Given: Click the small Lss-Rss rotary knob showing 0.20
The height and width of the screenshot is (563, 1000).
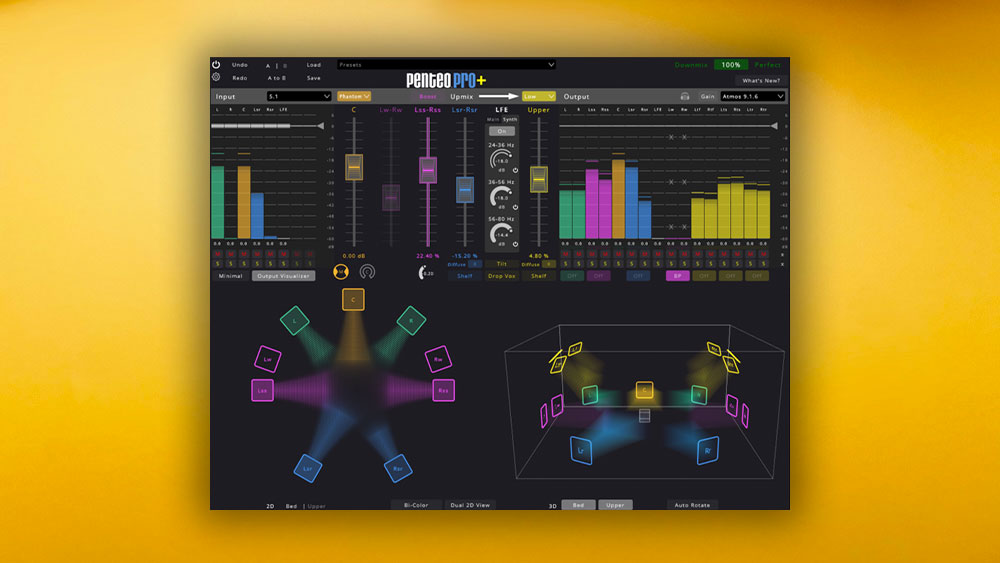Looking at the screenshot, I should pos(425,272).
